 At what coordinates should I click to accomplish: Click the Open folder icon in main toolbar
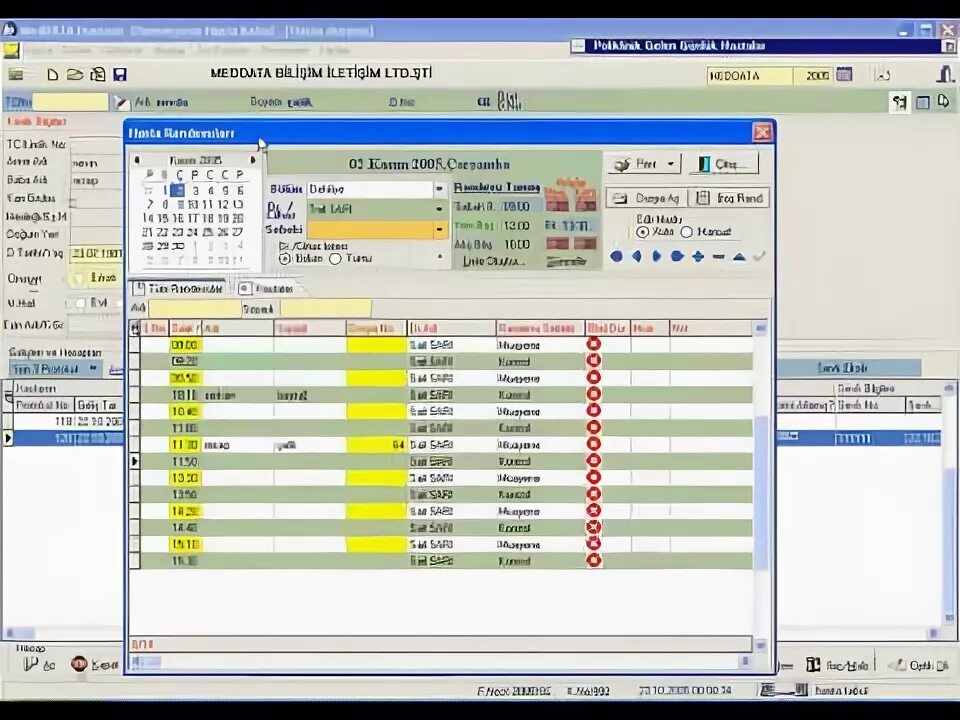[x=75, y=75]
